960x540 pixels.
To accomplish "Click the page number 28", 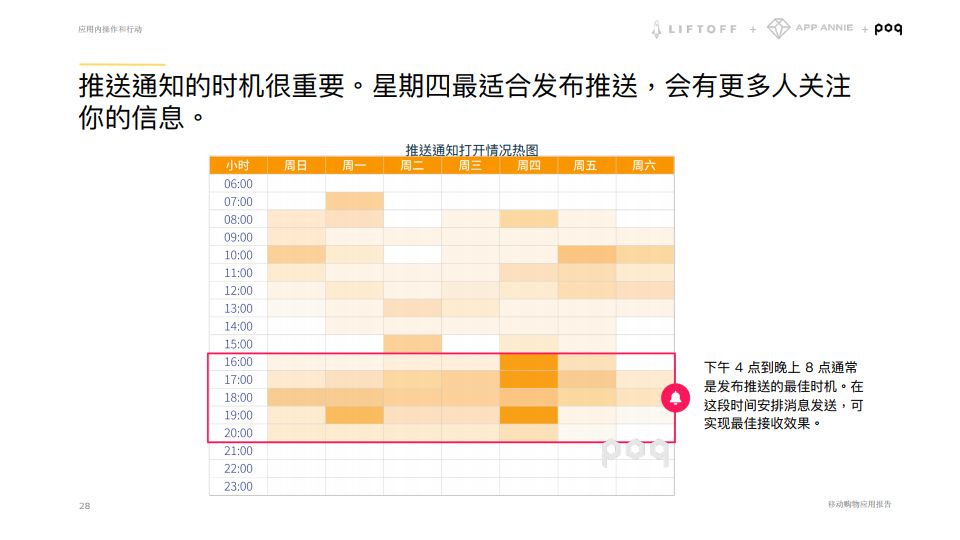I will point(84,506).
